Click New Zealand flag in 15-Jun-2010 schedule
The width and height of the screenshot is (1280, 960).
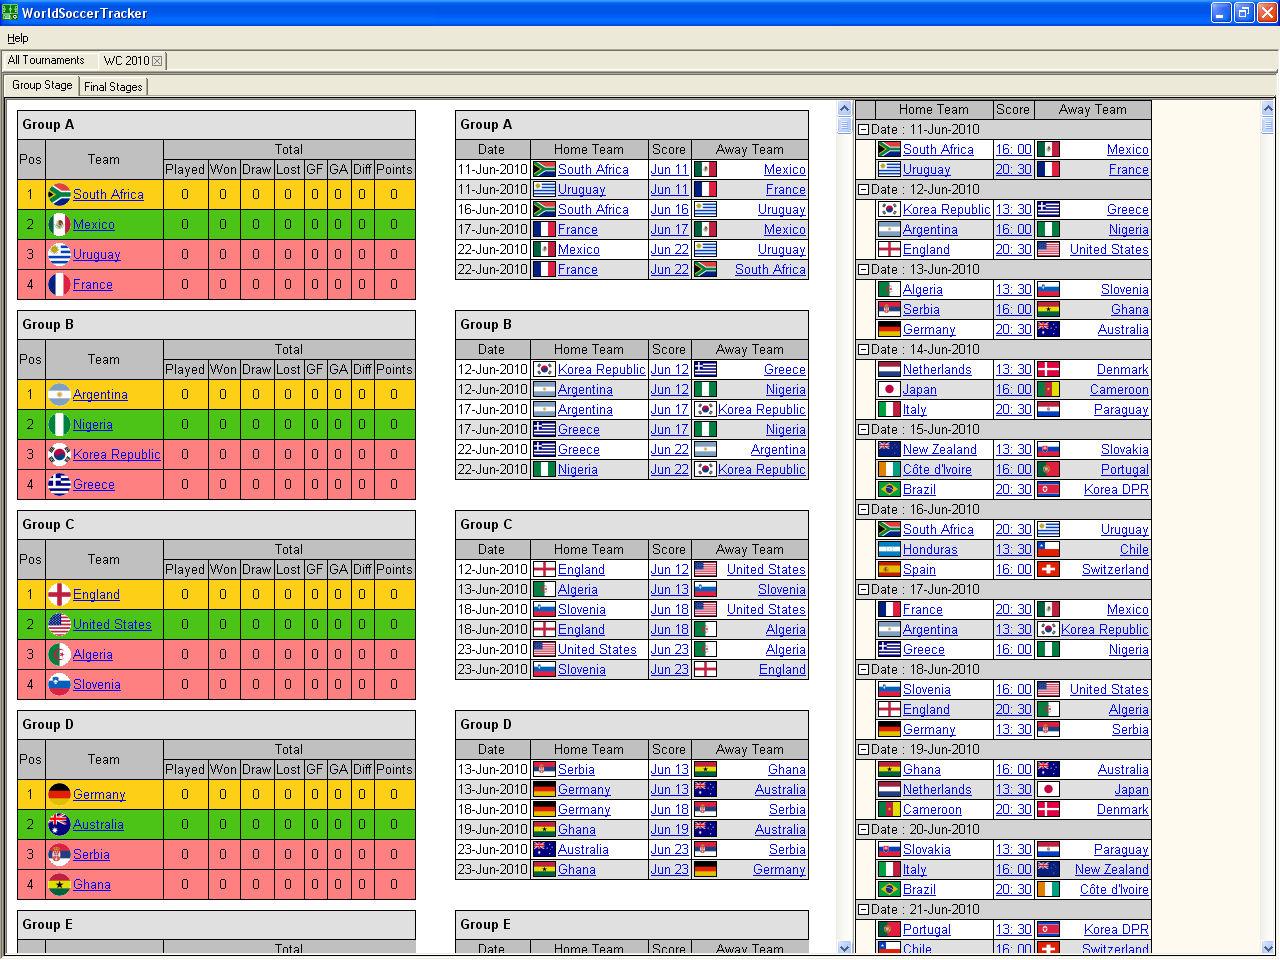point(889,449)
